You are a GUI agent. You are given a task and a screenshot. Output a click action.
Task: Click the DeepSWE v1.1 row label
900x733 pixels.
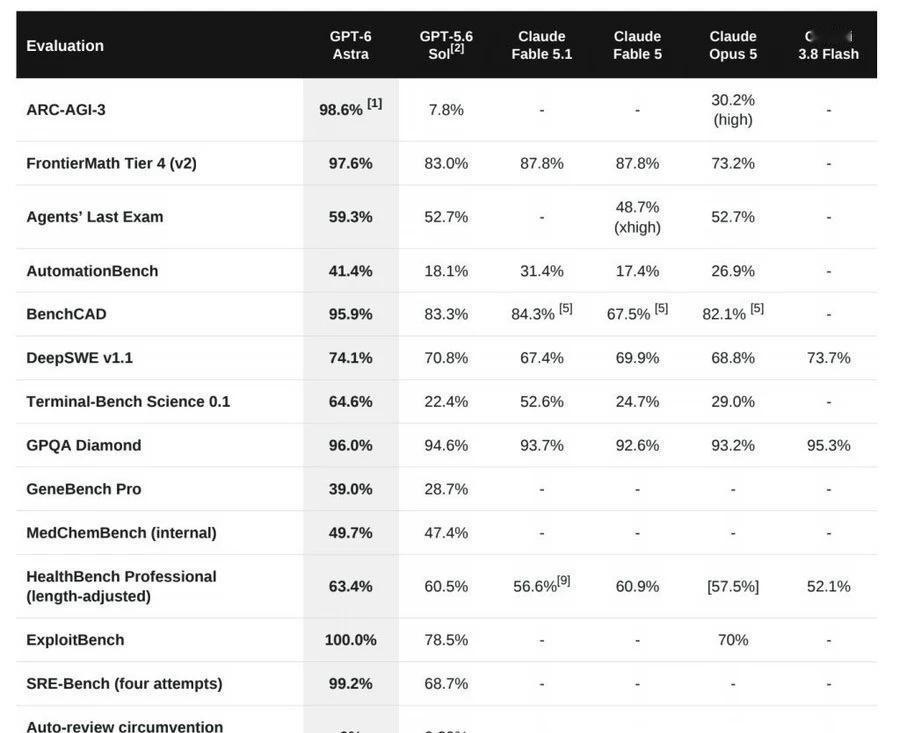point(79,358)
